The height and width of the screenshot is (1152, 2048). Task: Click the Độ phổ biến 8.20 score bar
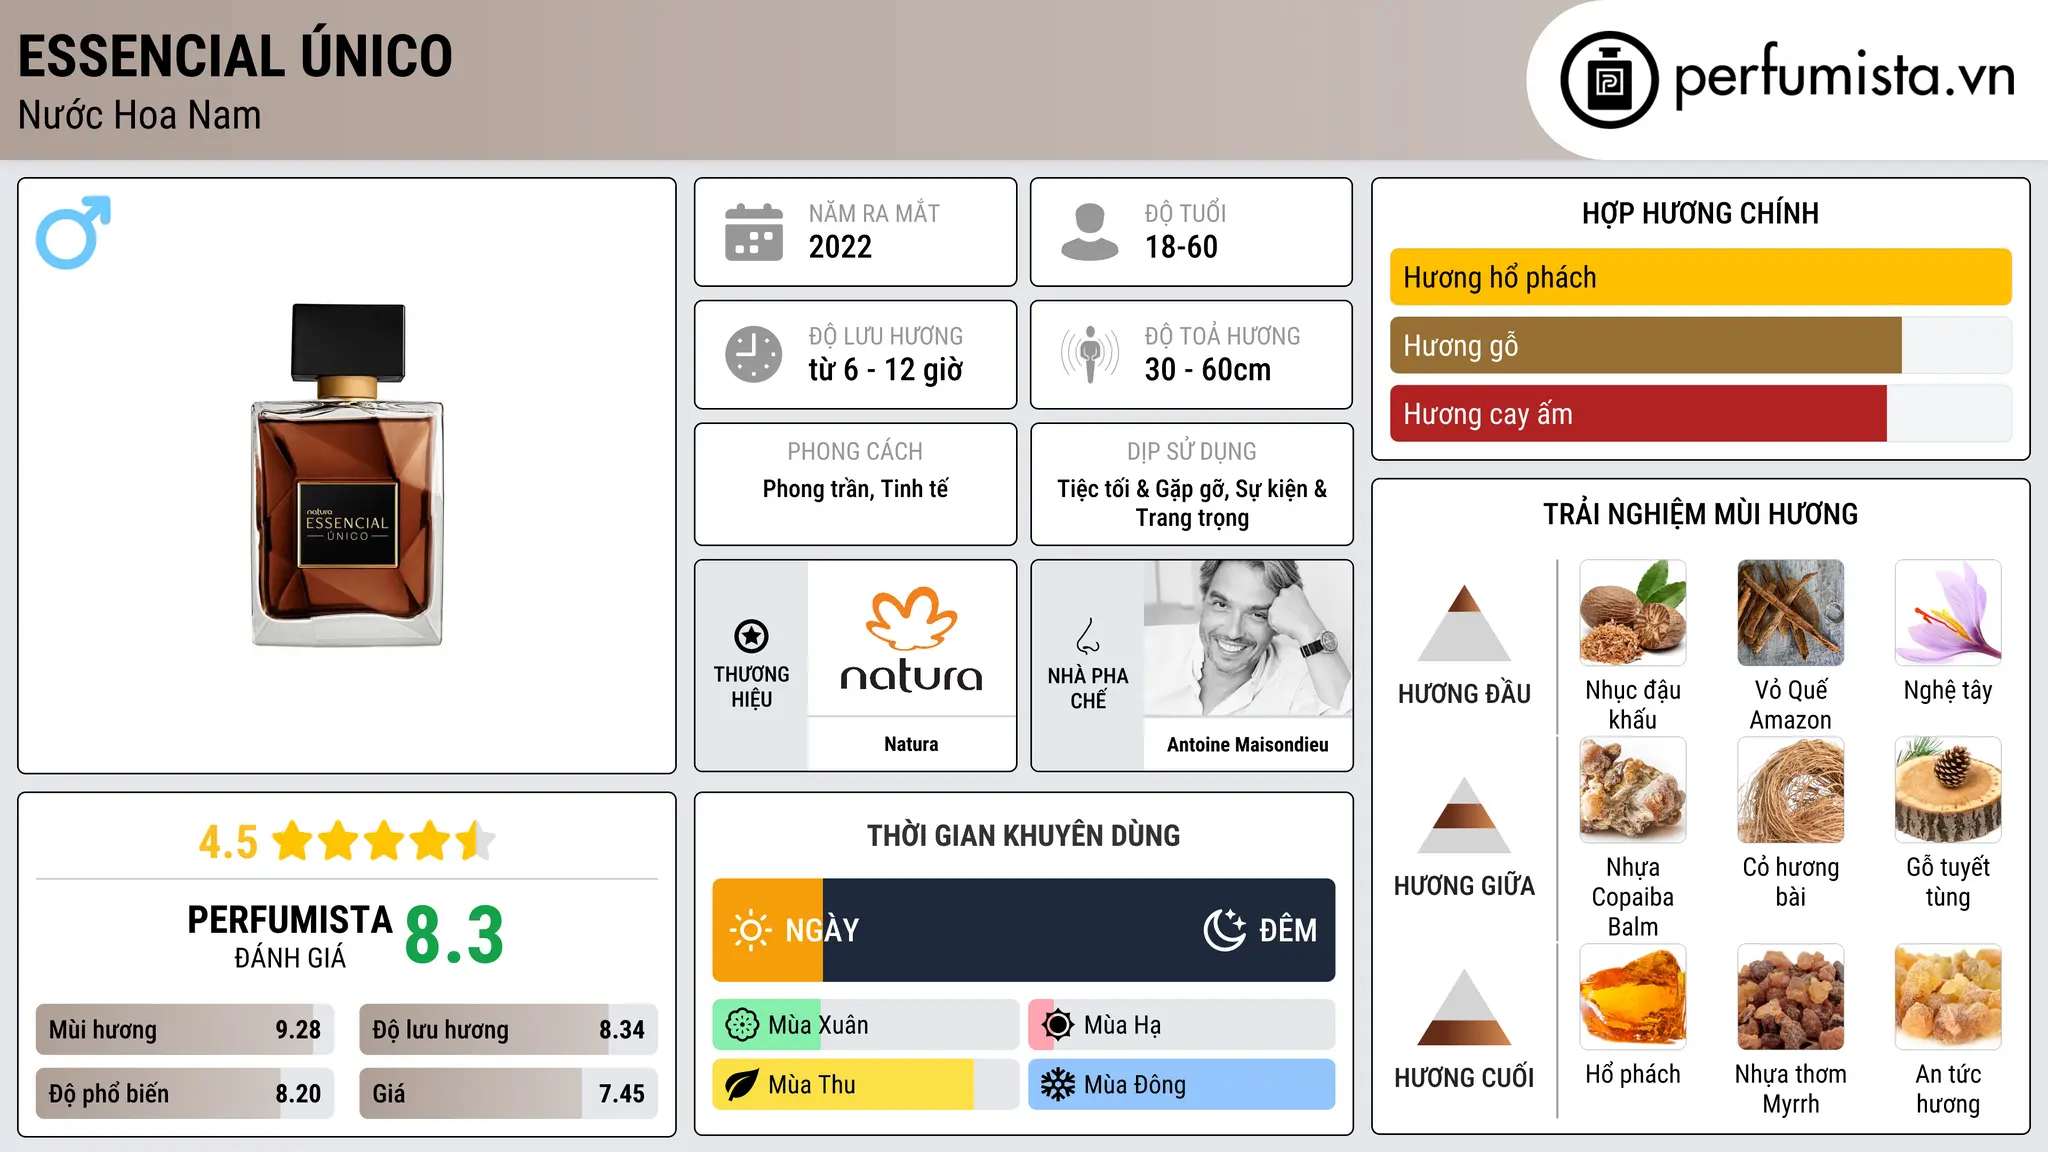(185, 1093)
